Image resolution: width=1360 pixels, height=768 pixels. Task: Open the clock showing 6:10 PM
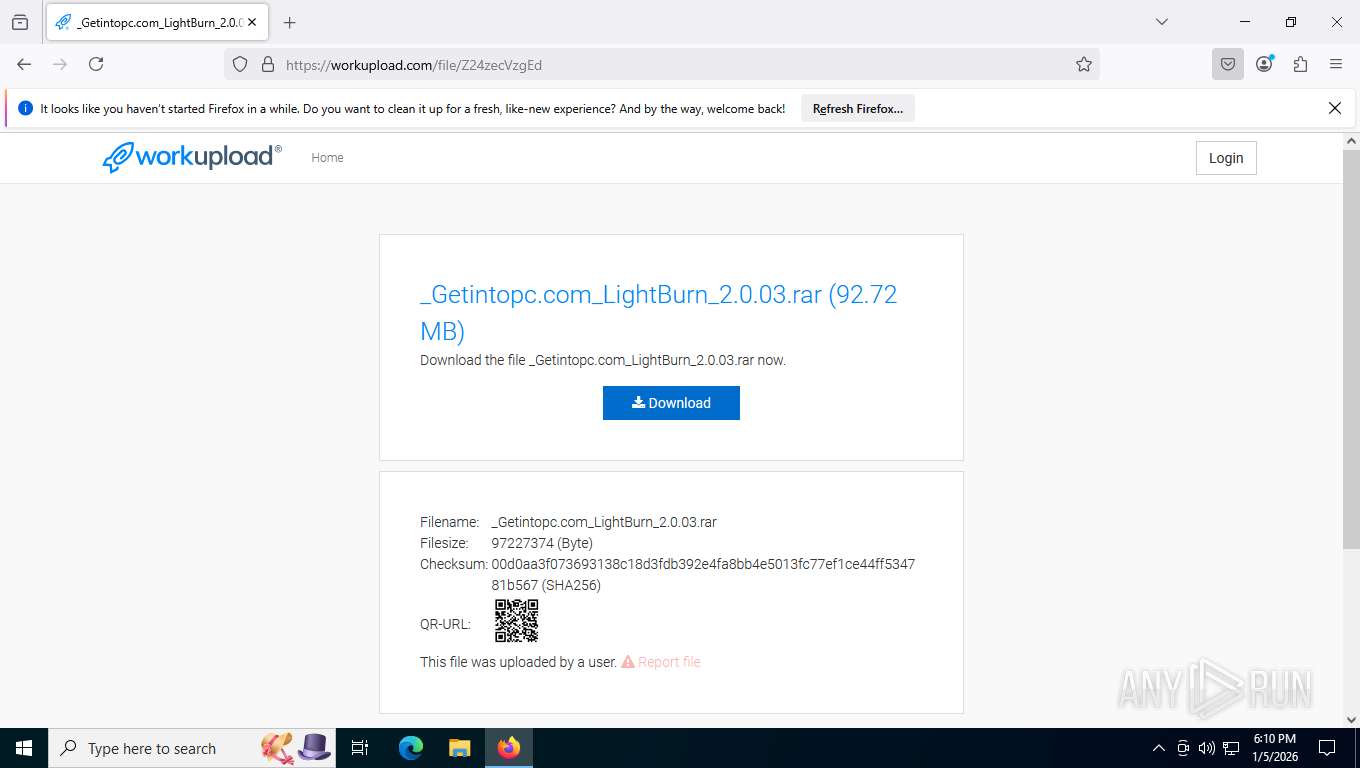pos(1275,748)
